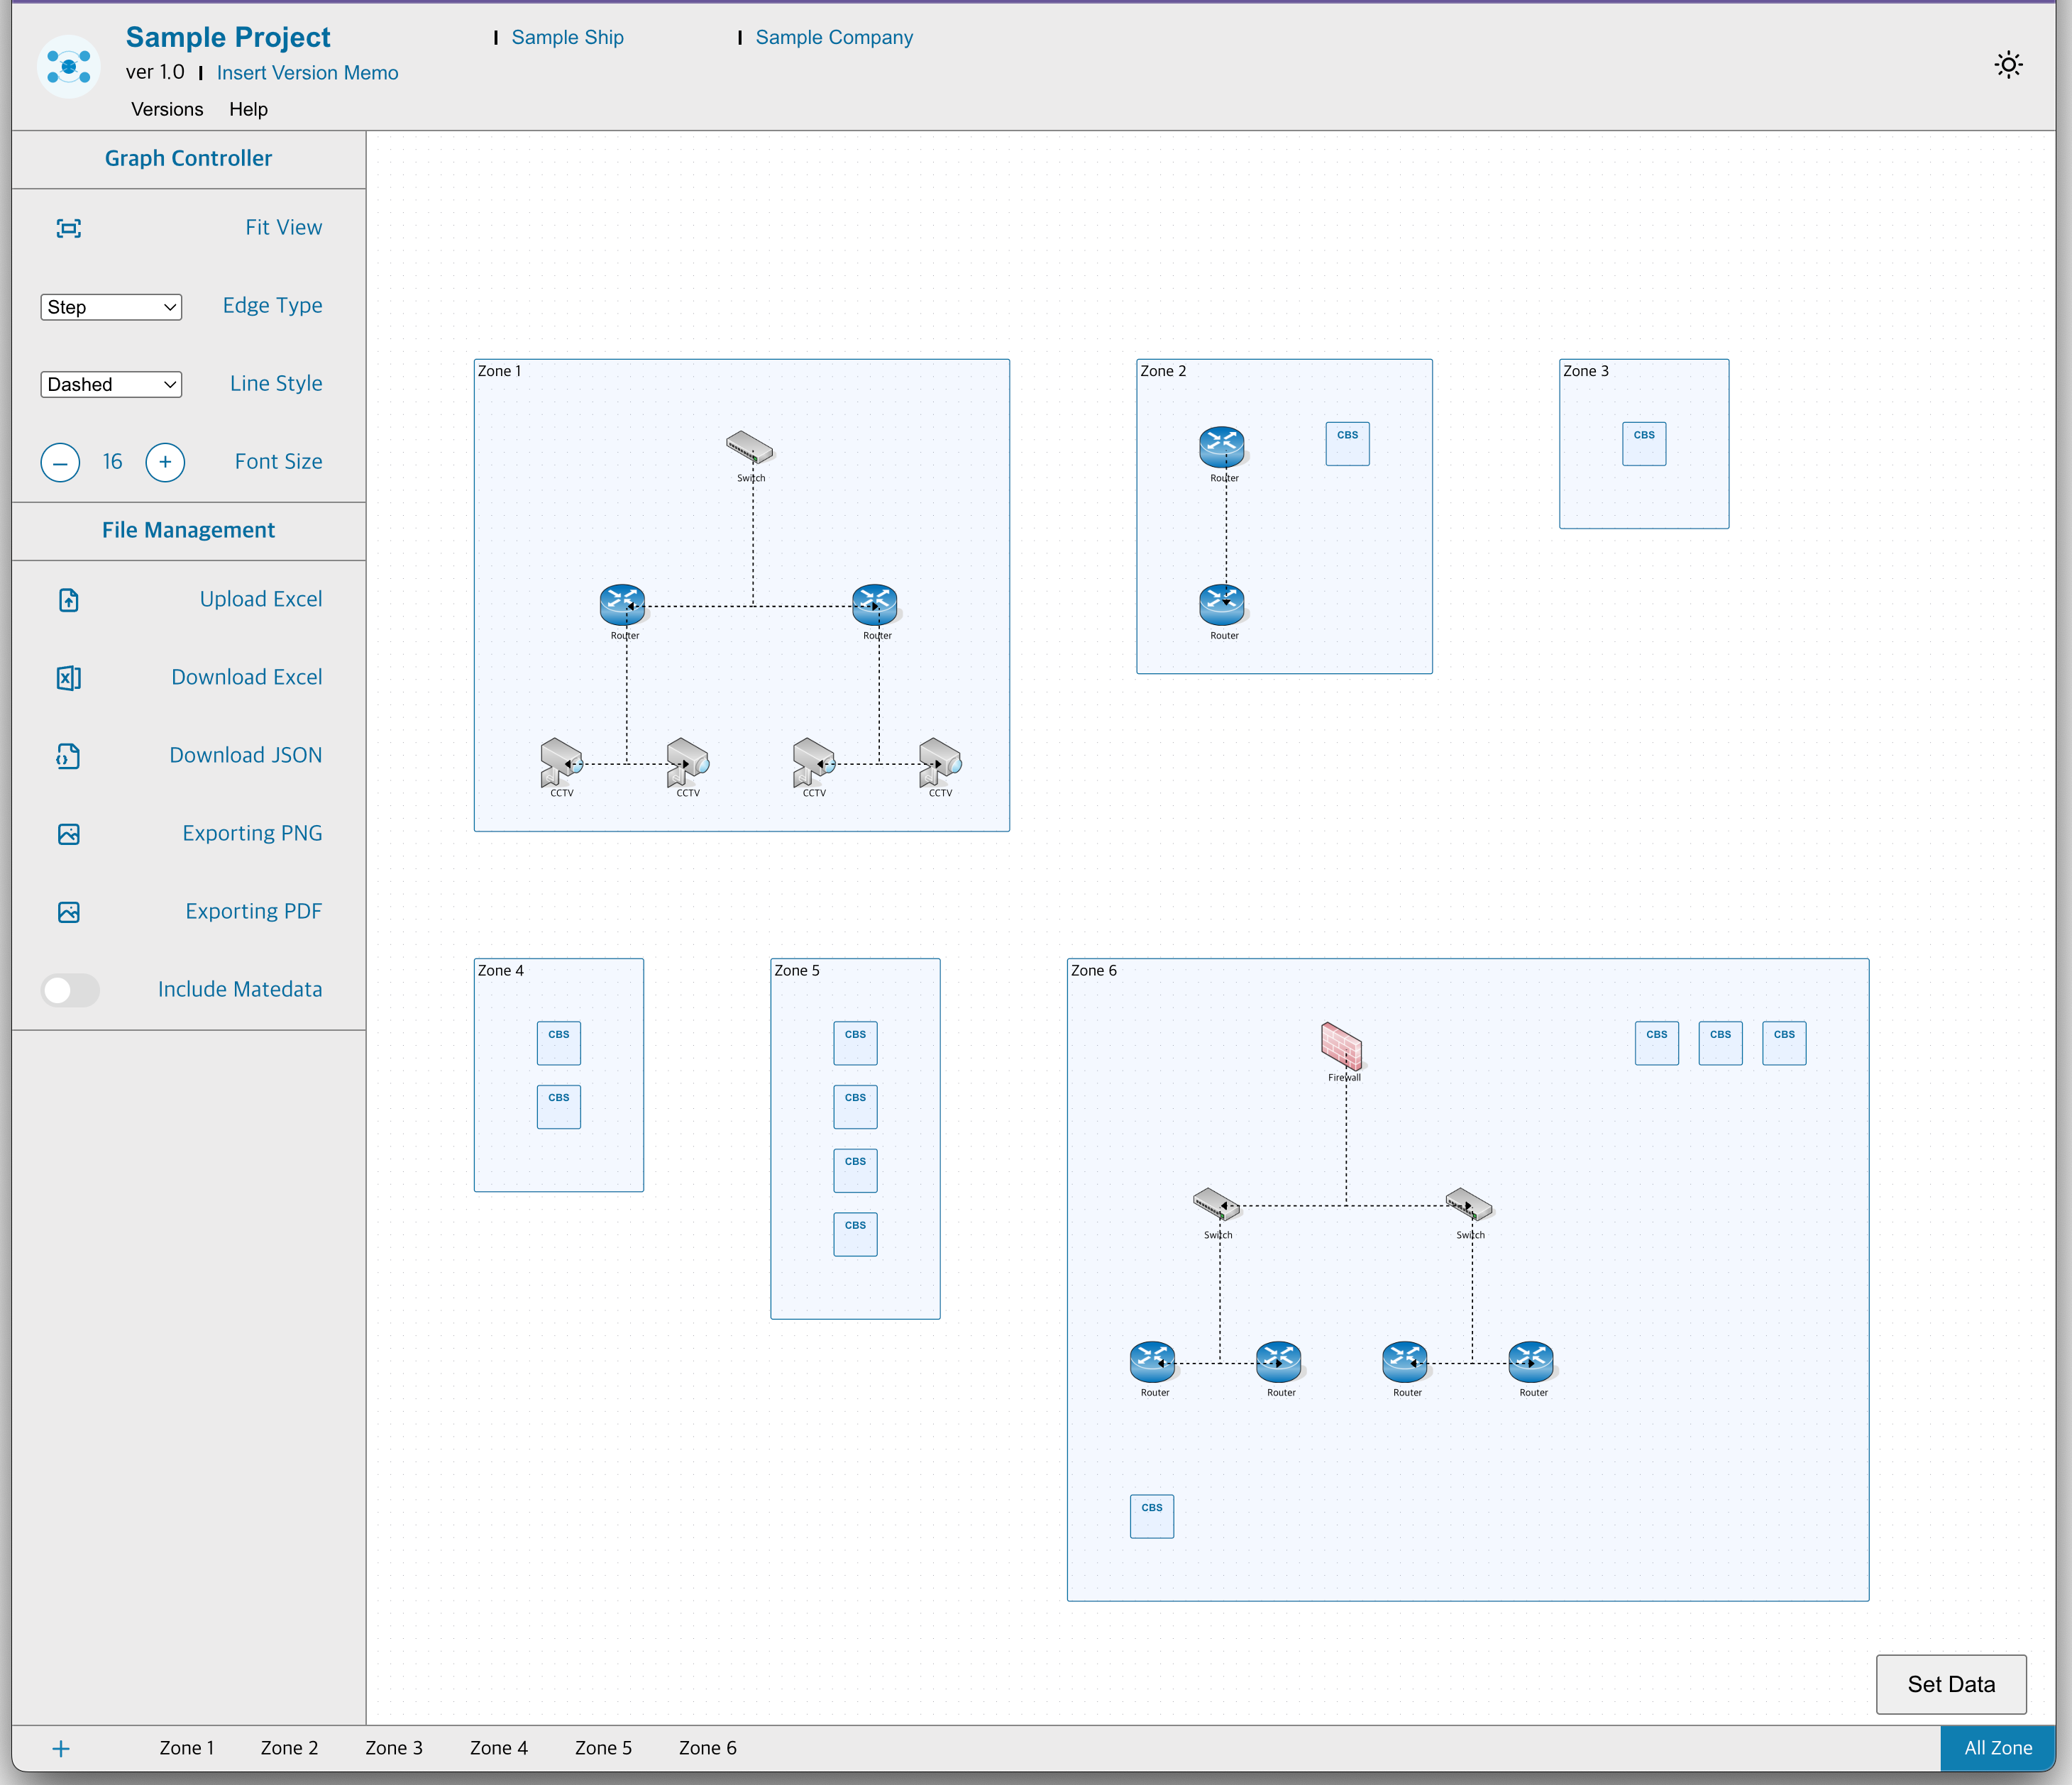
Task: Click the Upload Excel file icon
Action: (x=68, y=600)
